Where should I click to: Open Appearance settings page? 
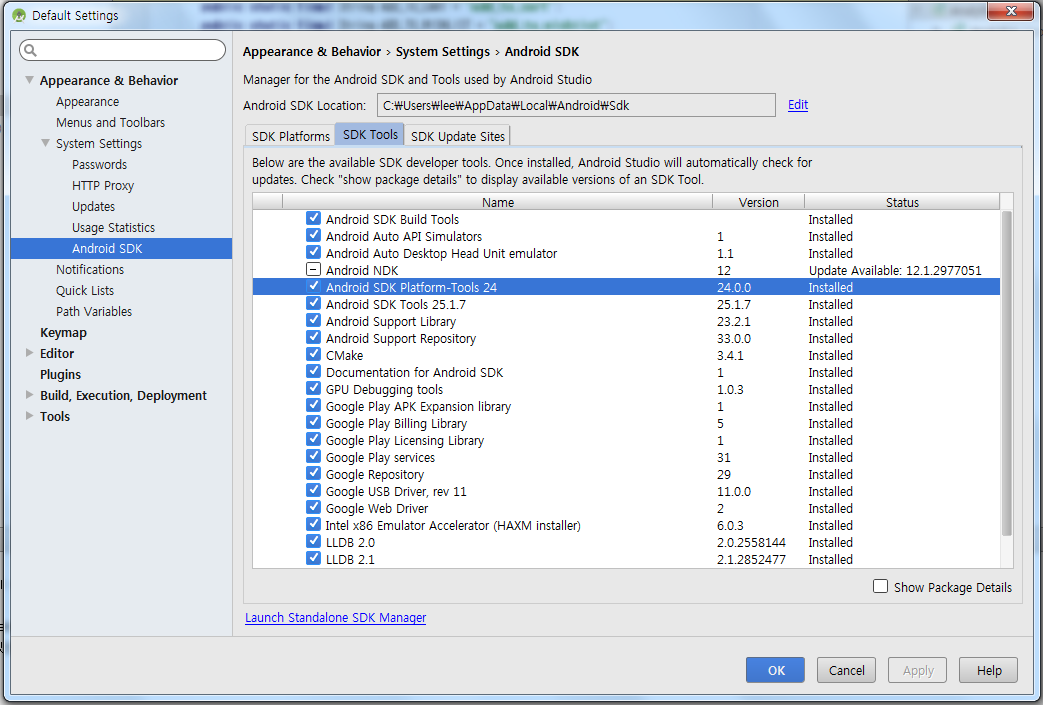coord(87,101)
